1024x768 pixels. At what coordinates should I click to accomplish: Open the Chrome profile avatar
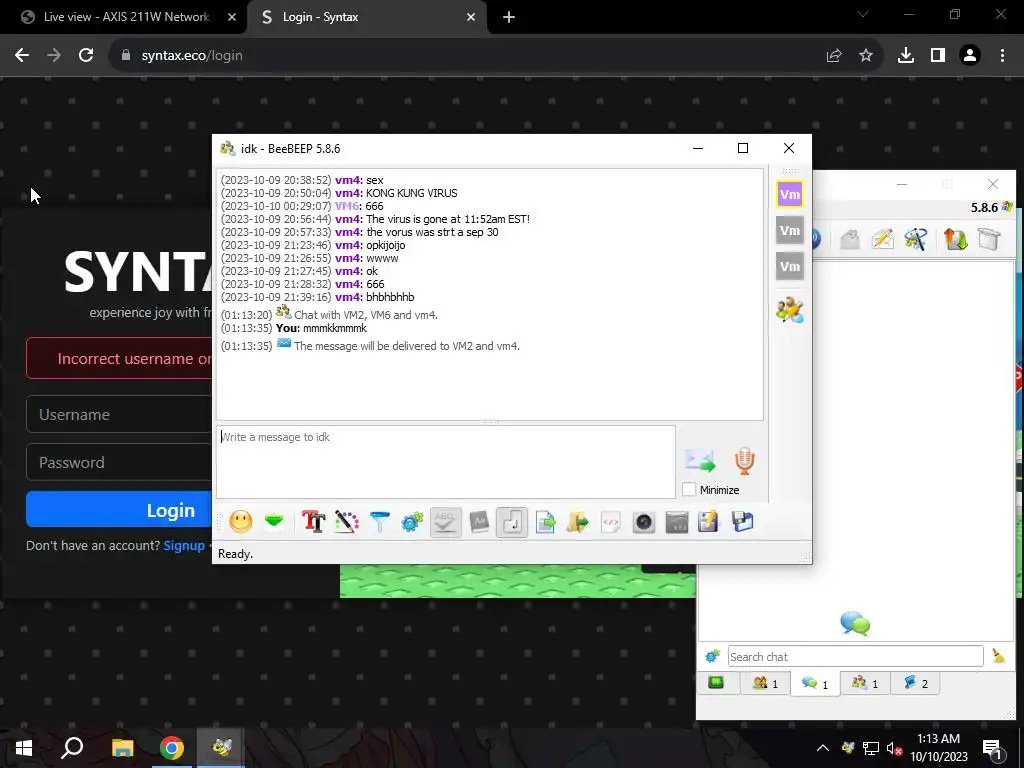[970, 56]
